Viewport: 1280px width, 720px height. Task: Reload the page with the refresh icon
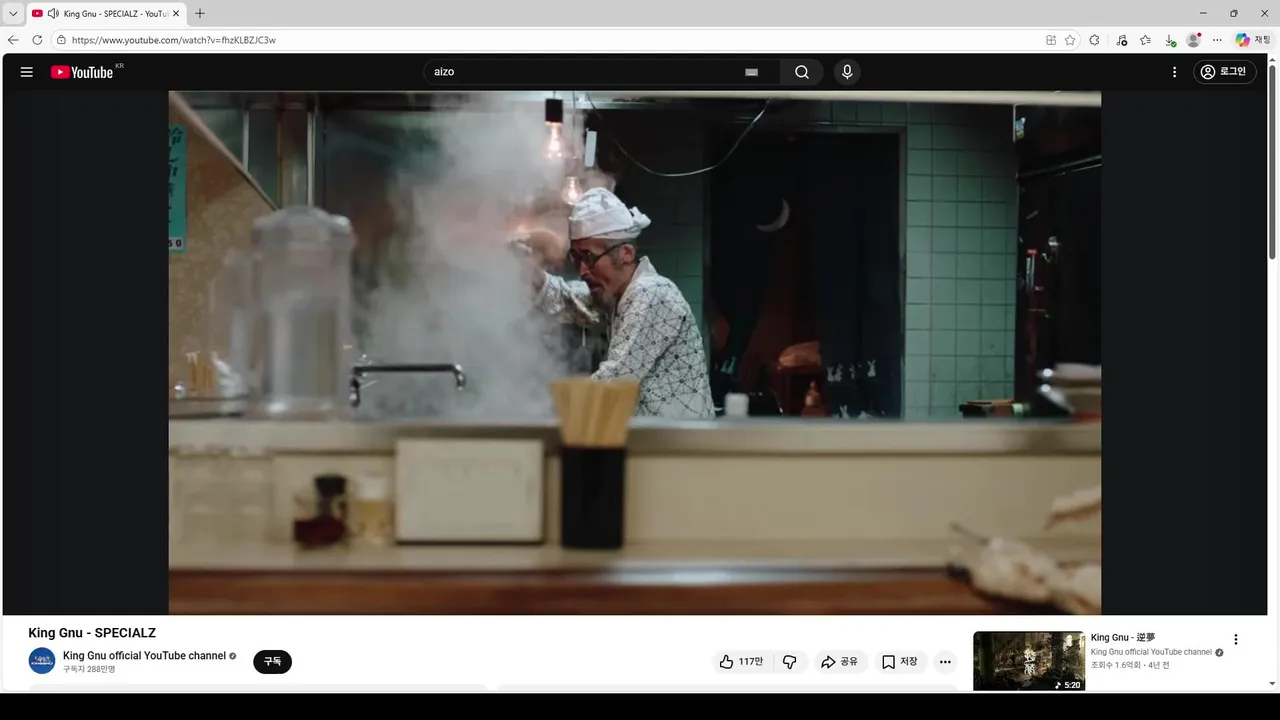click(x=37, y=40)
